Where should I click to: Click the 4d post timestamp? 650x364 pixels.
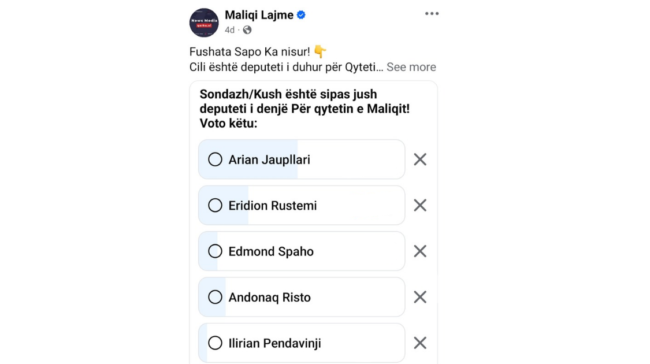pos(229,30)
